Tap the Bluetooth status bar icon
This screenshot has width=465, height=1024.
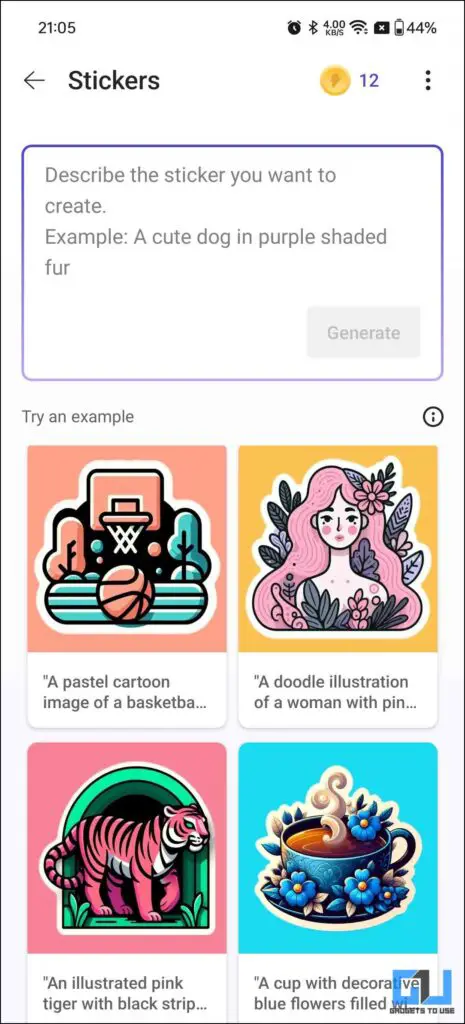pos(313,27)
